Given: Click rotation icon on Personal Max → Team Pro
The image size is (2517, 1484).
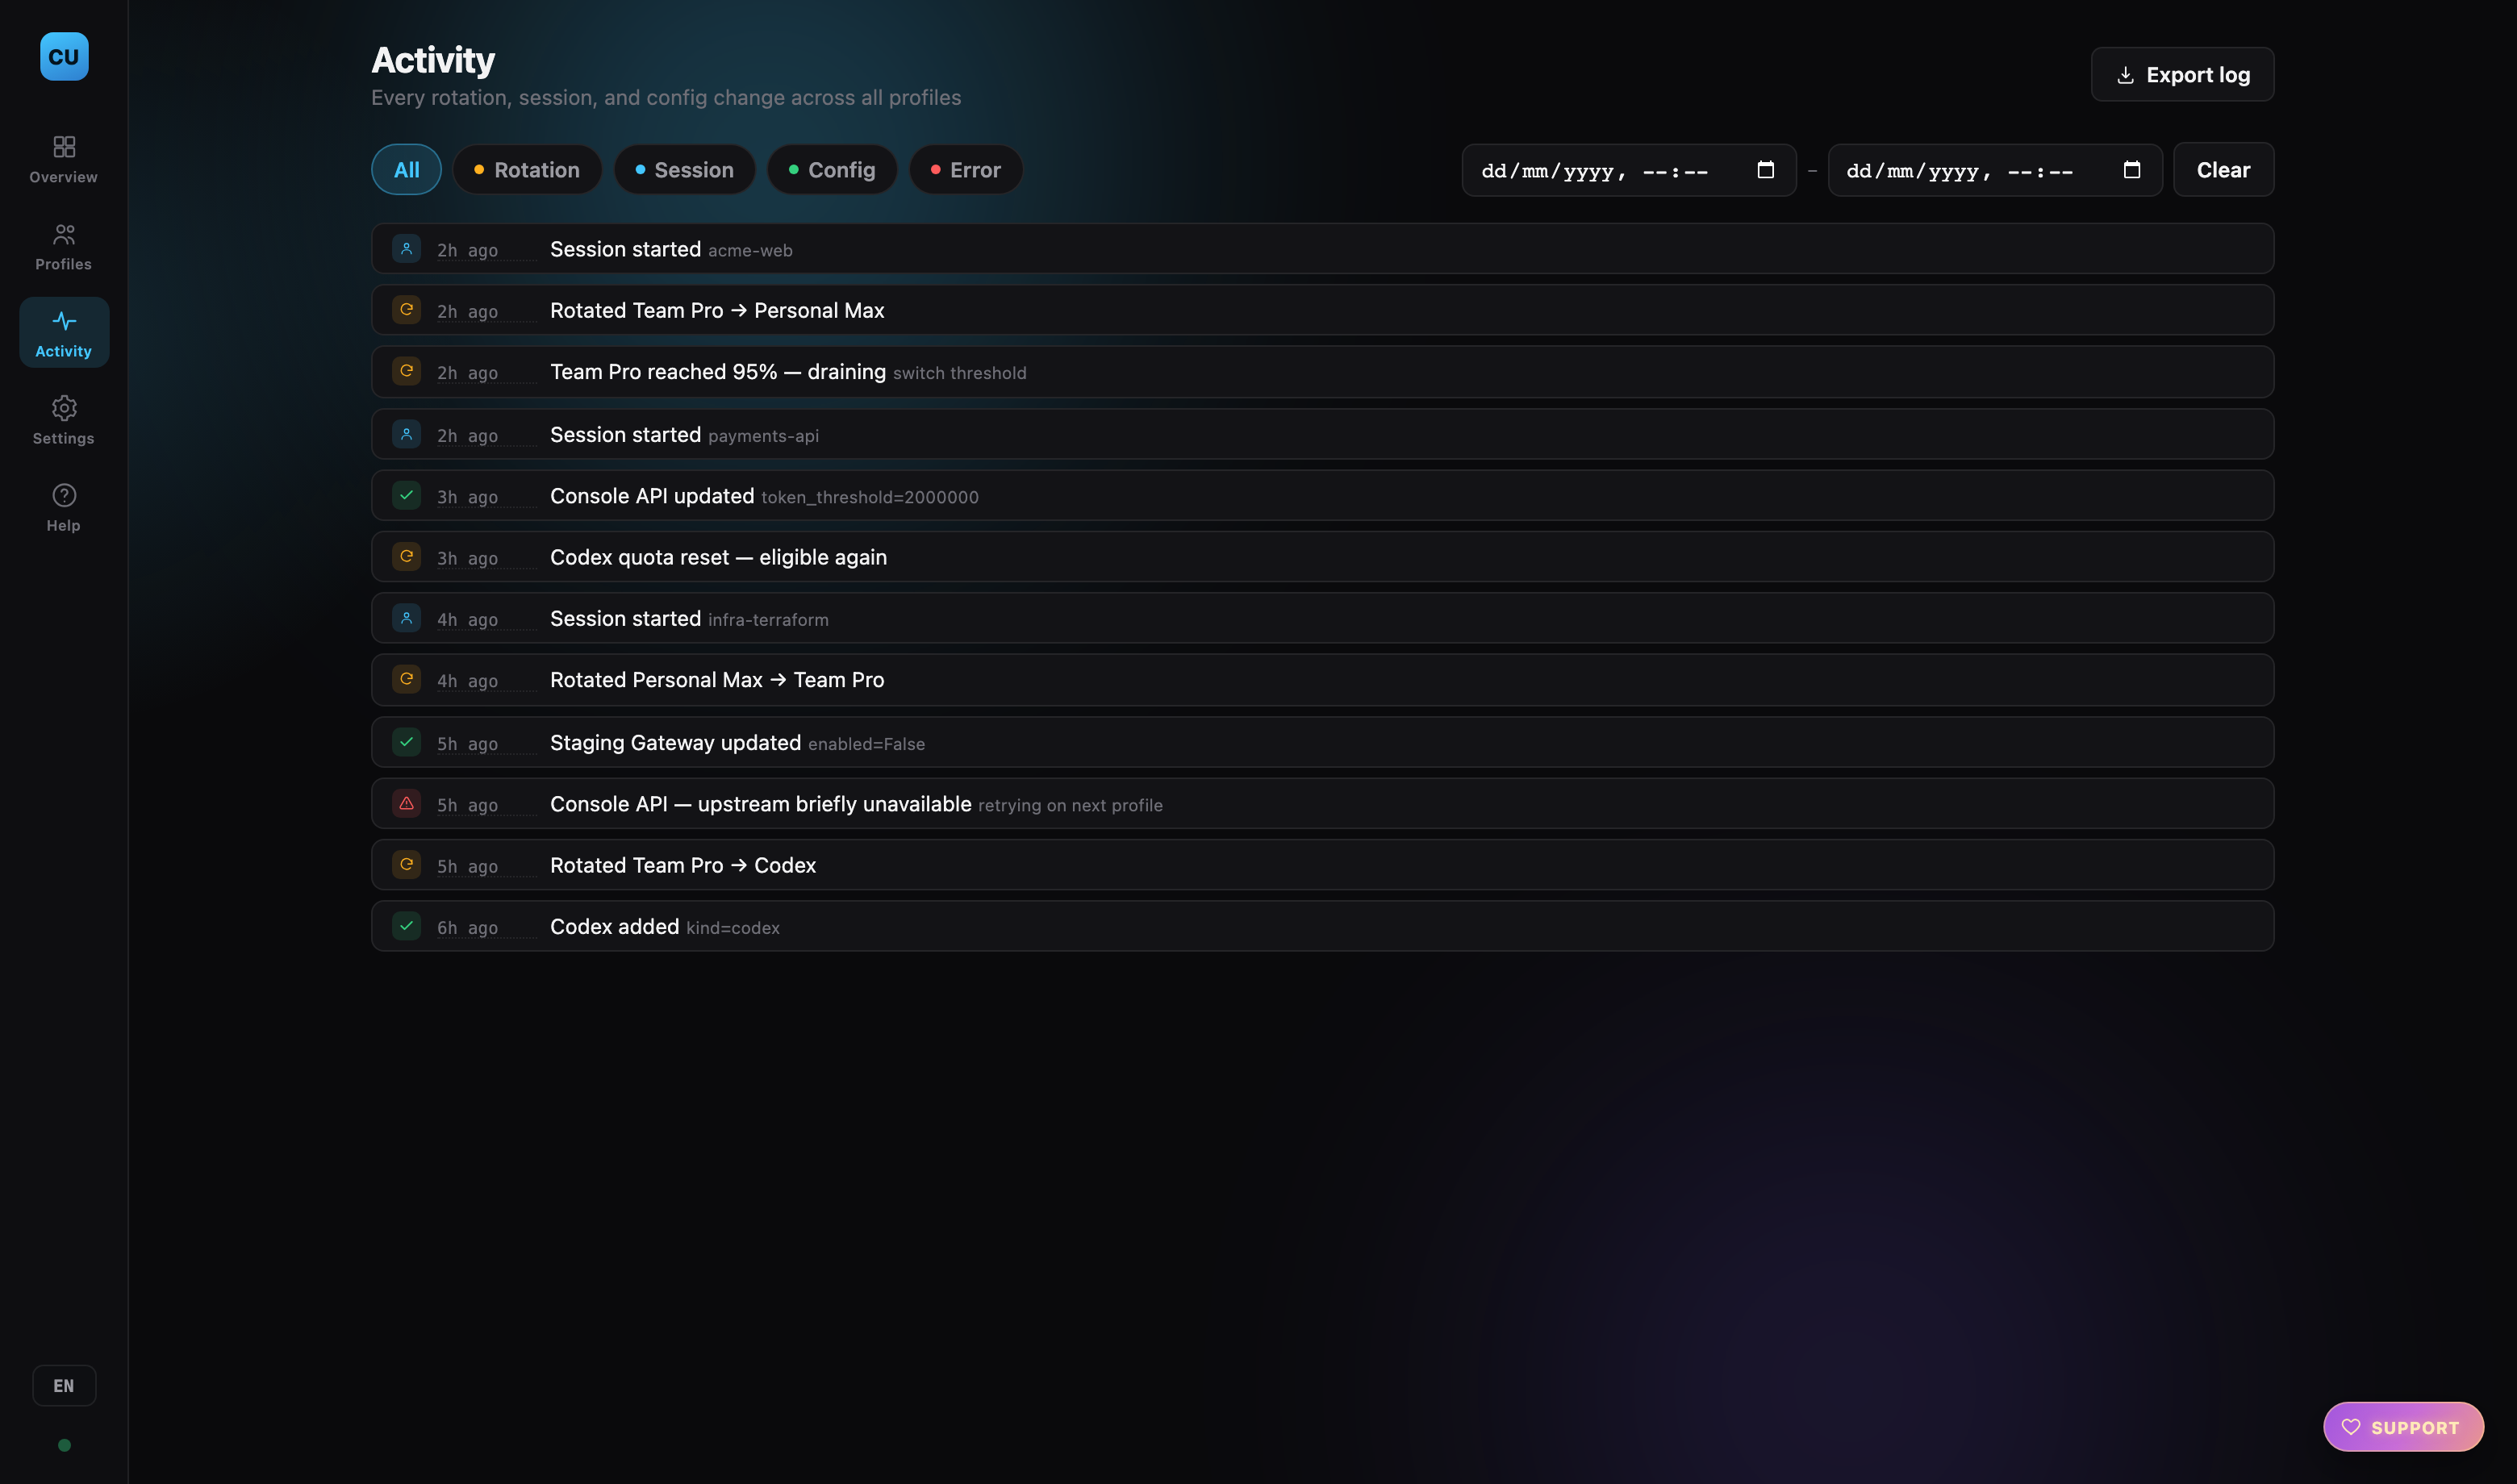Looking at the screenshot, I should point(406,679).
